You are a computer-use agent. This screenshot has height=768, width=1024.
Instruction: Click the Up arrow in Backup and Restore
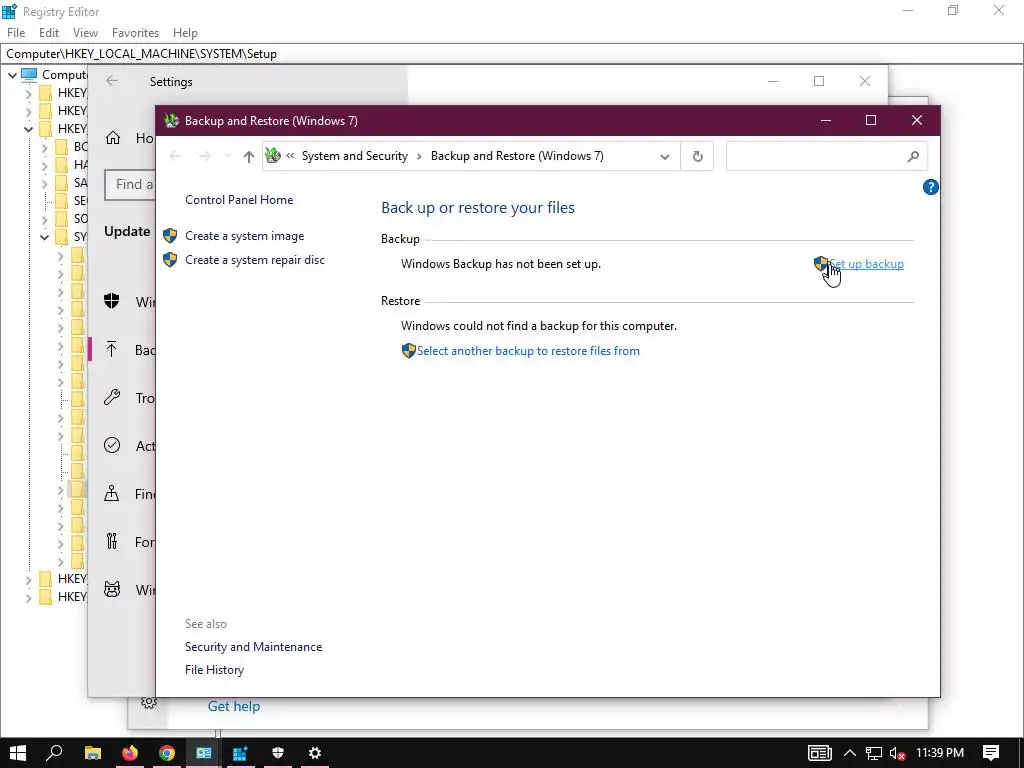pyautogui.click(x=248, y=156)
